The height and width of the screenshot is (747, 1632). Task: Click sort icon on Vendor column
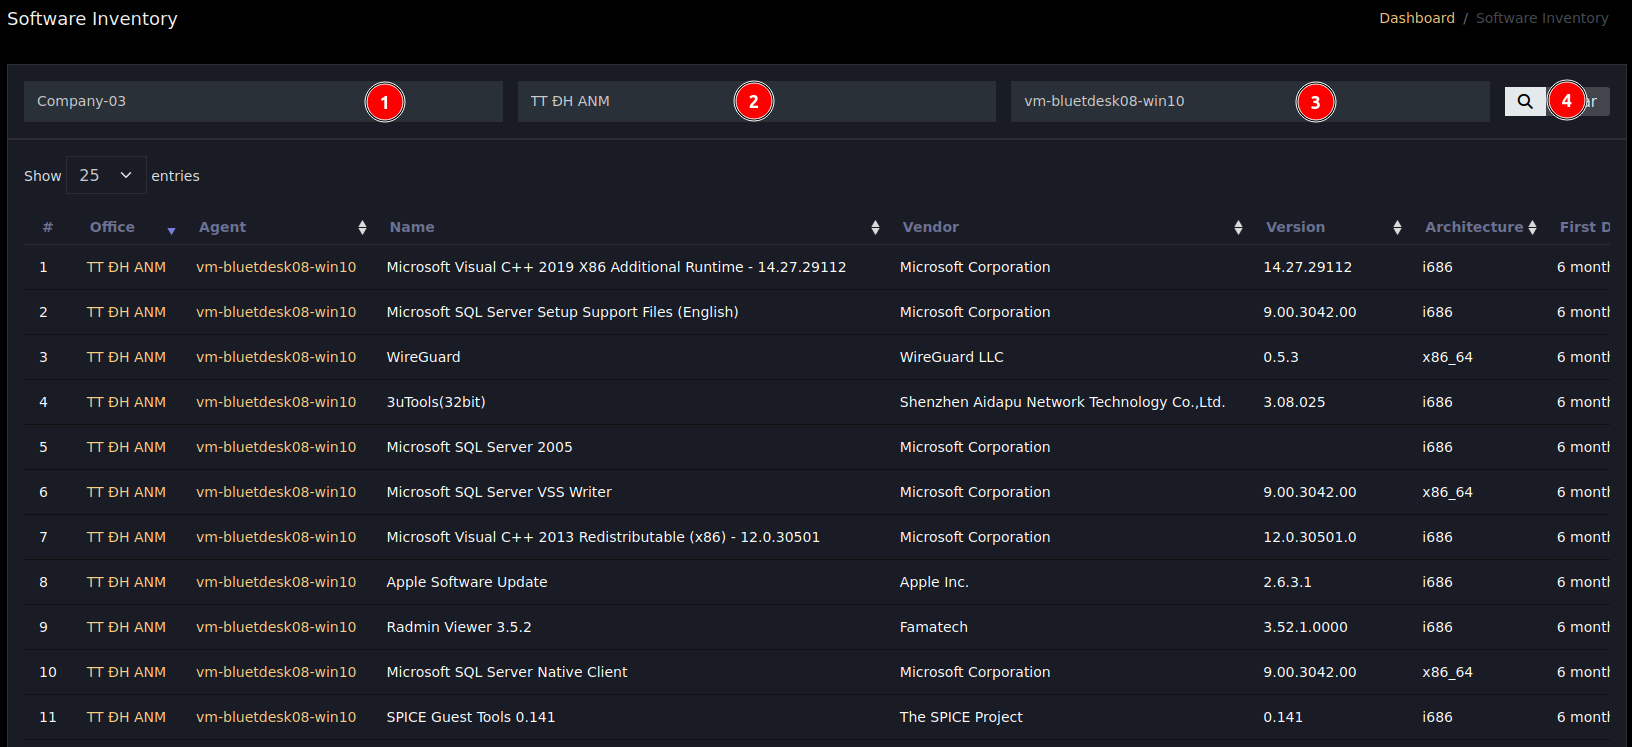click(x=1238, y=228)
